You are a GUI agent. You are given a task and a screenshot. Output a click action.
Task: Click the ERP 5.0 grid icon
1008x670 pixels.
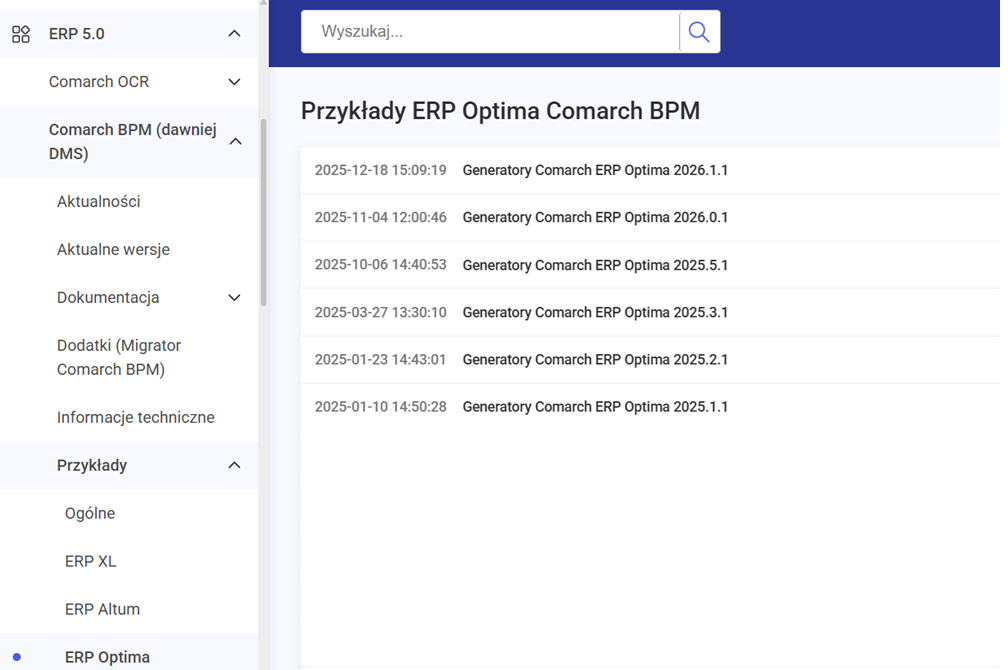coord(20,34)
